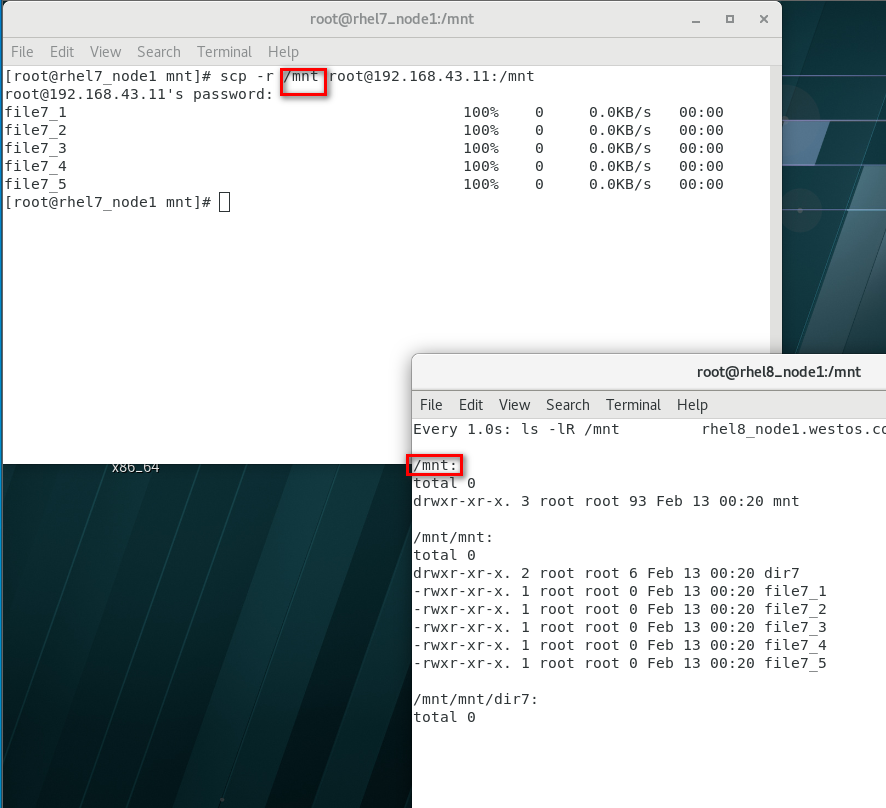This screenshot has width=886, height=808.
Task: Close the rhel7_node1 terminal window
Action: coord(764,19)
